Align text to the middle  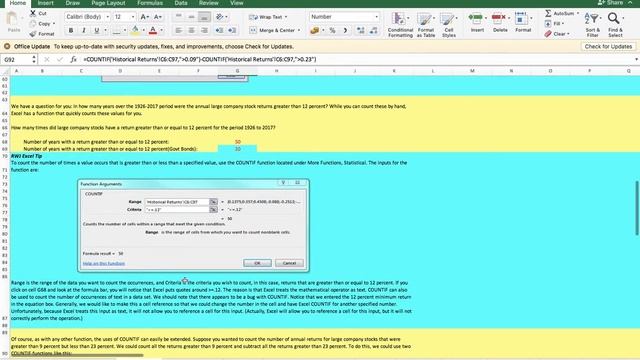(191, 17)
